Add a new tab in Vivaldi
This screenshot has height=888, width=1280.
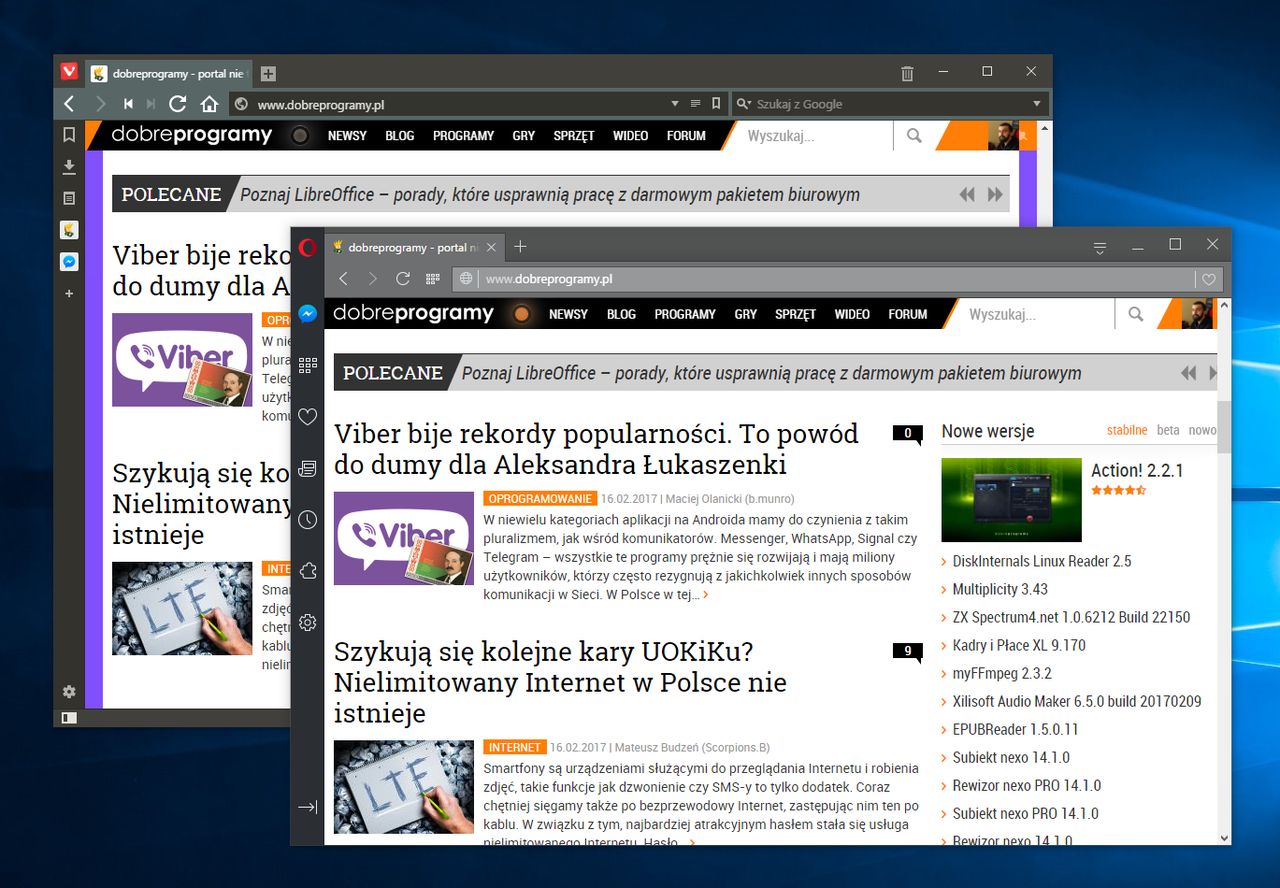268,73
